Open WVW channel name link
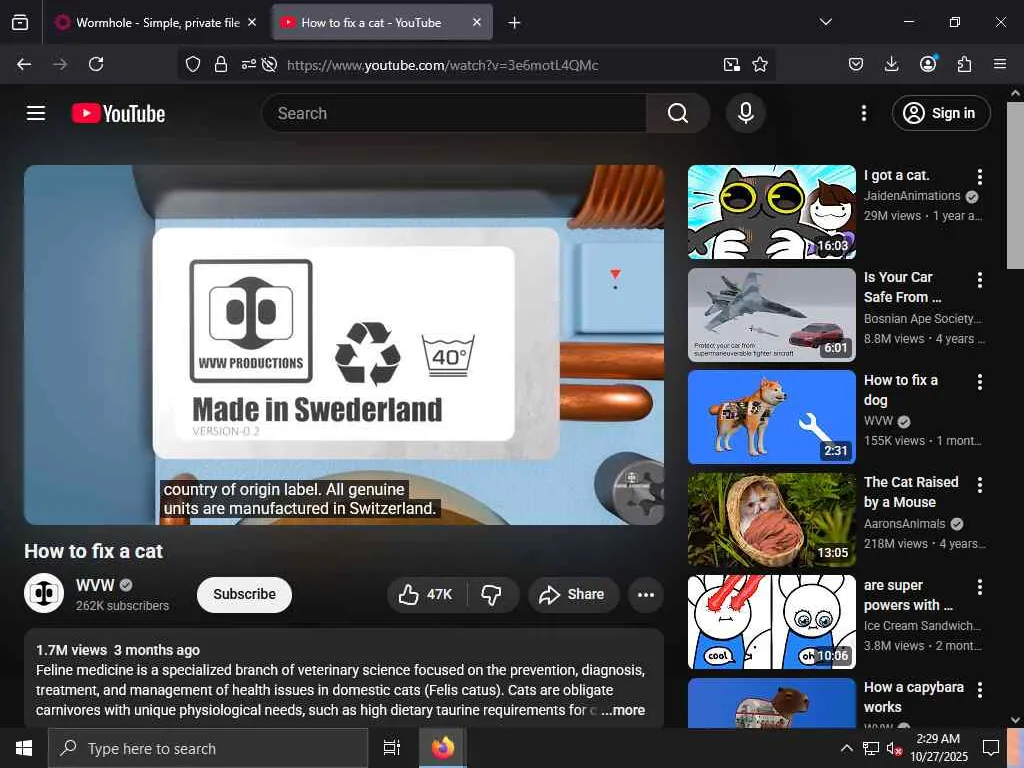This screenshot has height=768, width=1024. (95, 585)
